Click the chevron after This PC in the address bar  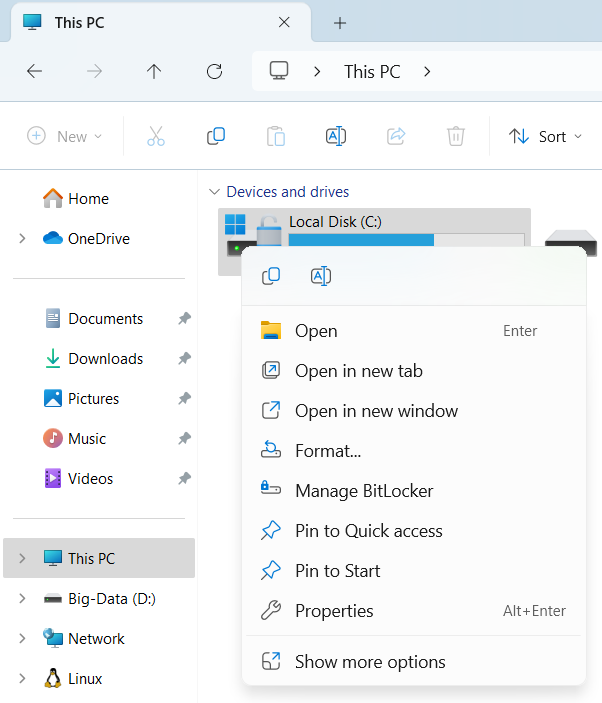click(x=427, y=71)
